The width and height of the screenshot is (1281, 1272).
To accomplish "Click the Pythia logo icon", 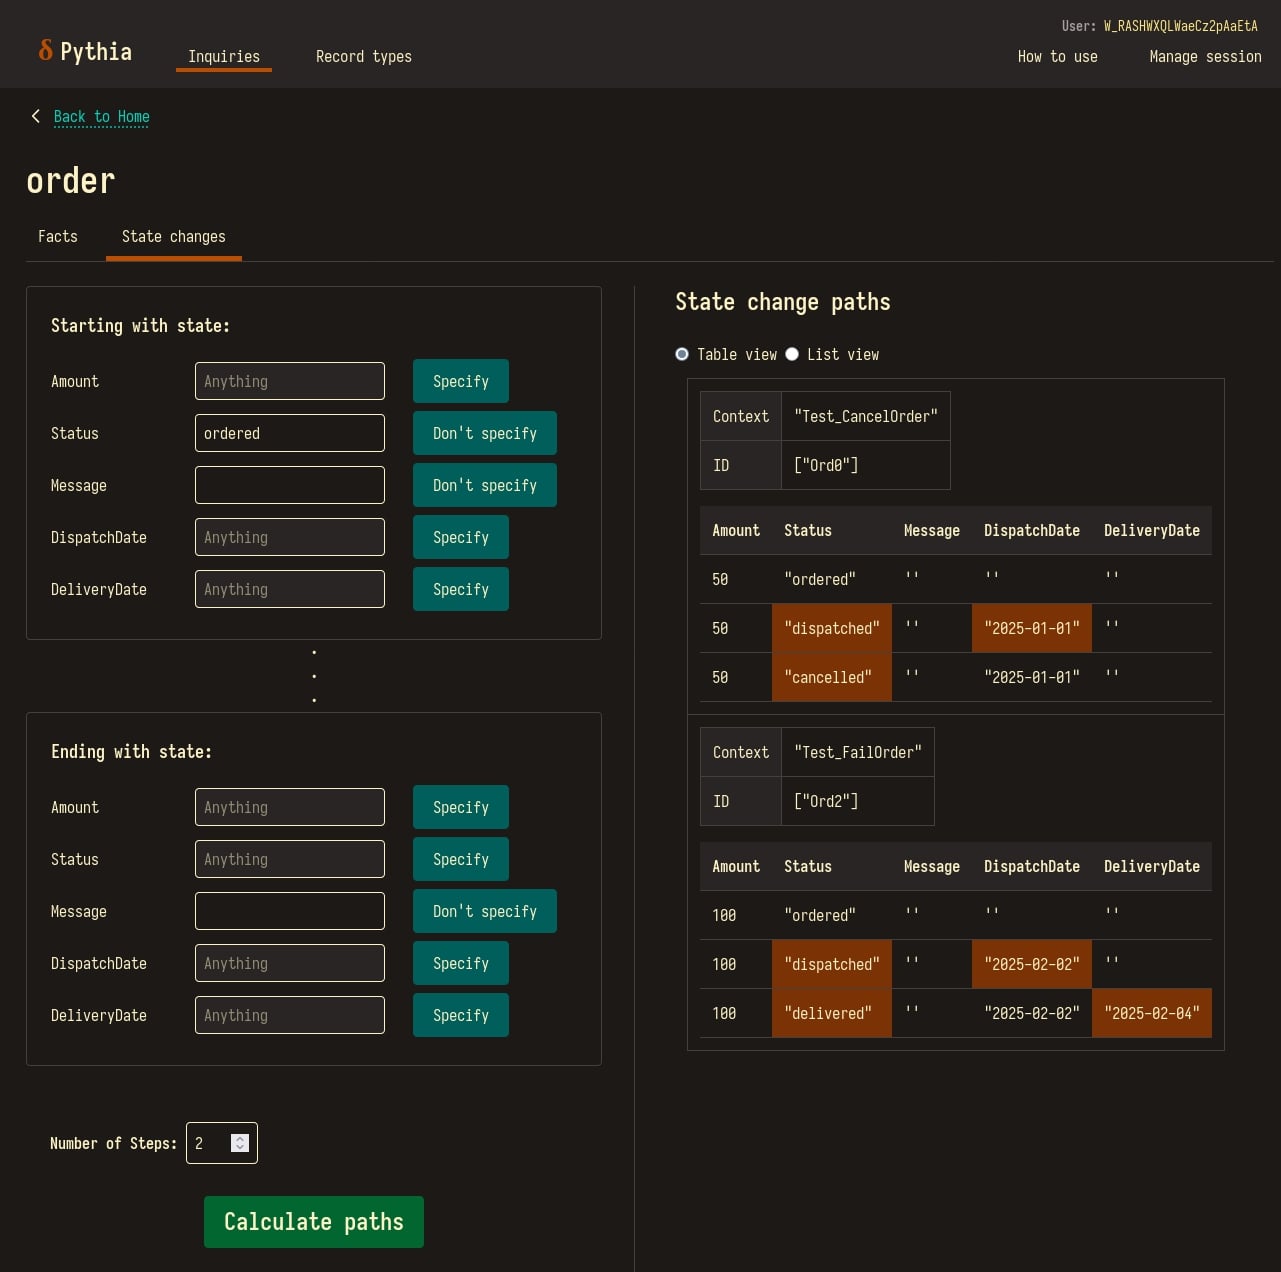I will (x=45, y=51).
